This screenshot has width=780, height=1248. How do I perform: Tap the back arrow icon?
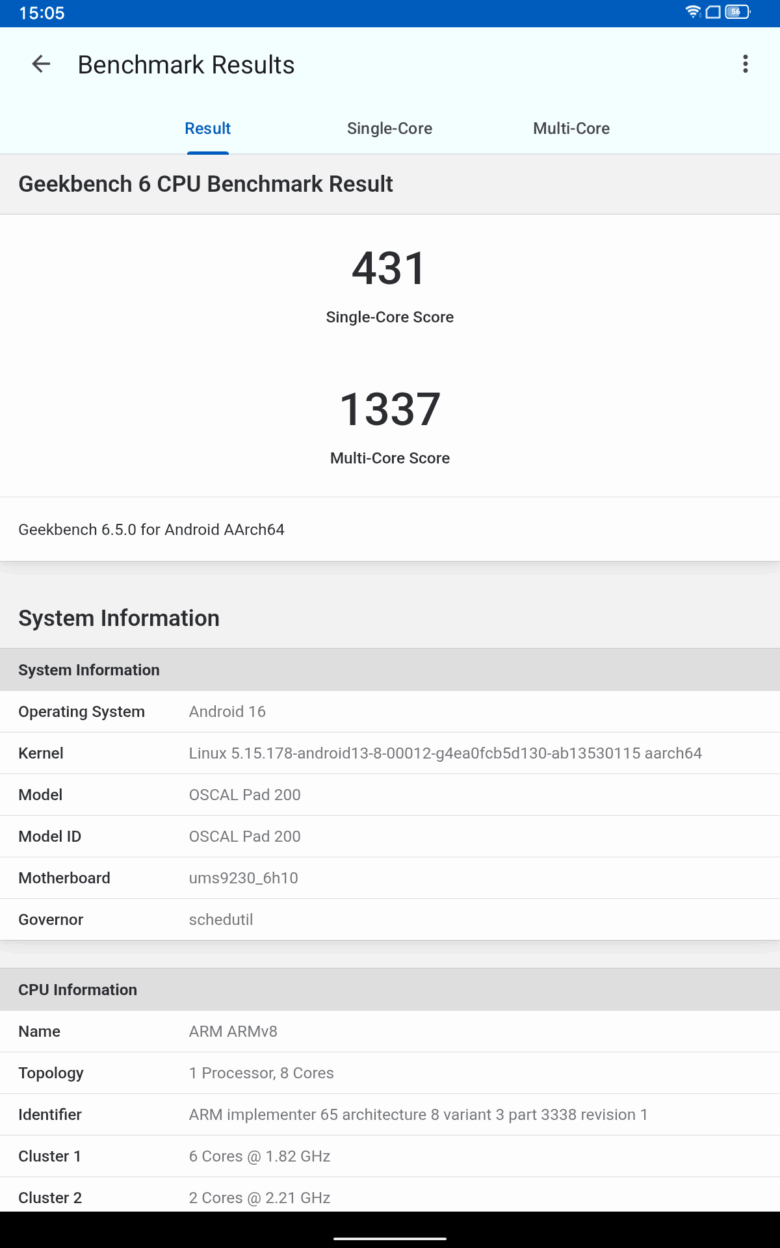coord(41,64)
